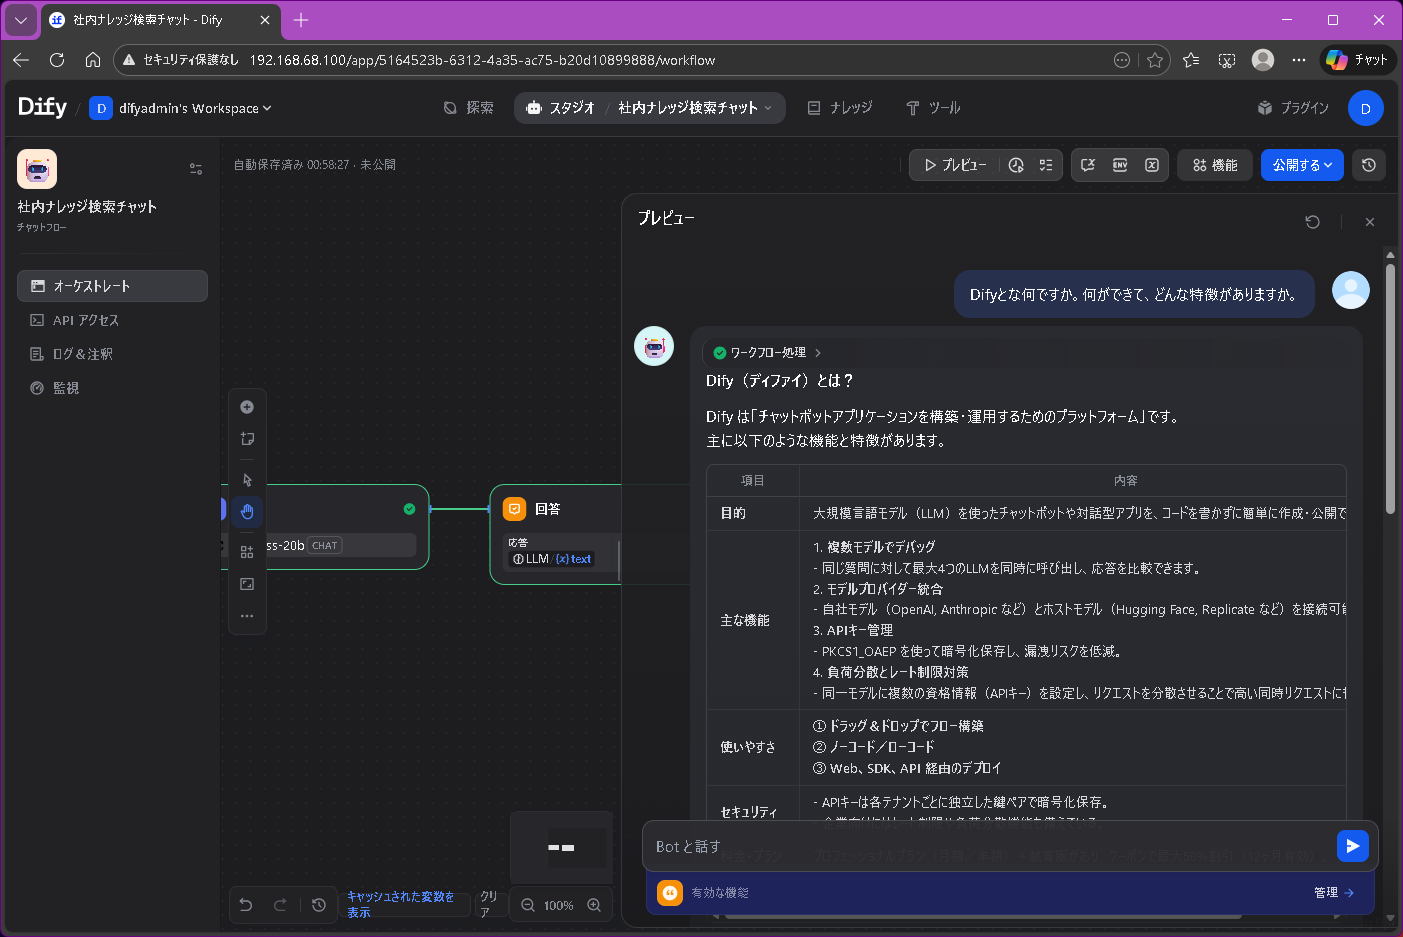This screenshot has height=937, width=1403.
Task: Select the sticky note tool in canvas toolbar
Action: pyautogui.click(x=247, y=439)
